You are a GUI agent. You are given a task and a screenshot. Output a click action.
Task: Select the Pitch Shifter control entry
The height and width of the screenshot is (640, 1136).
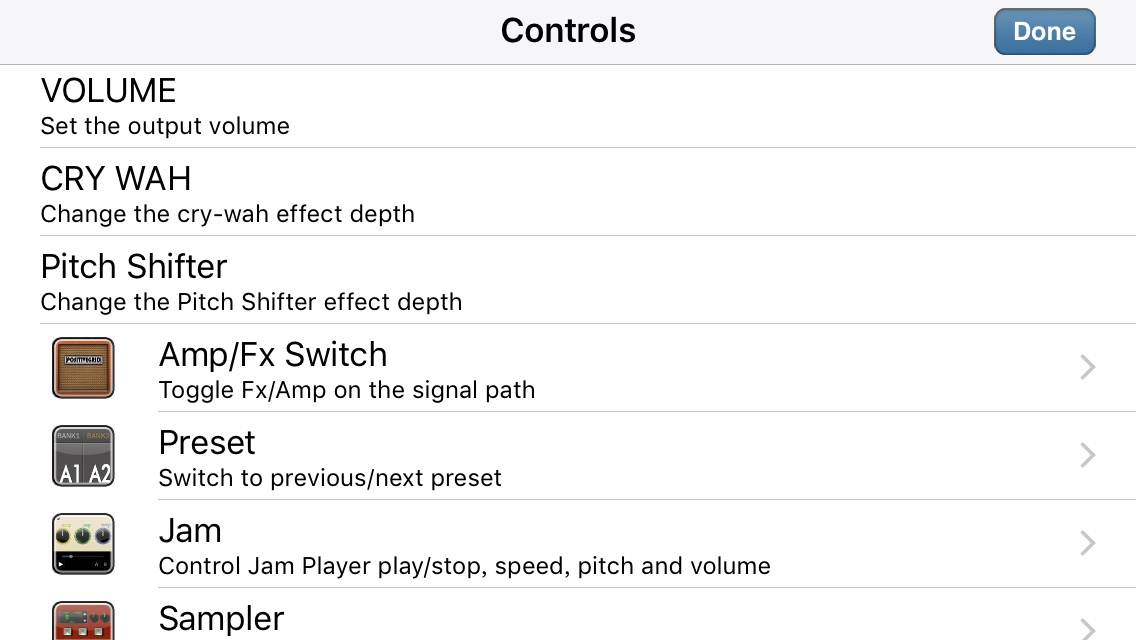point(568,280)
